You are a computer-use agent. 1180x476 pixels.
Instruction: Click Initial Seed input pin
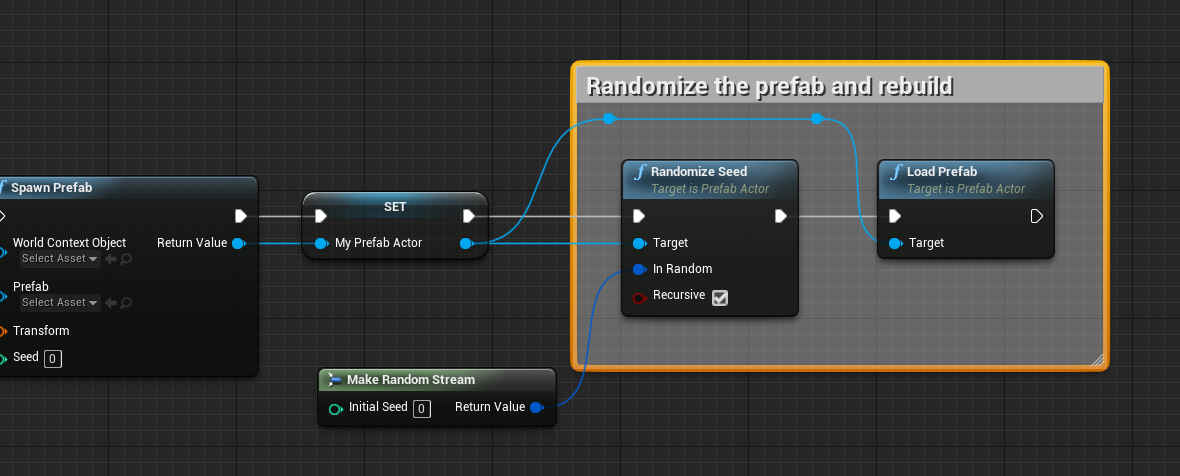(336, 409)
